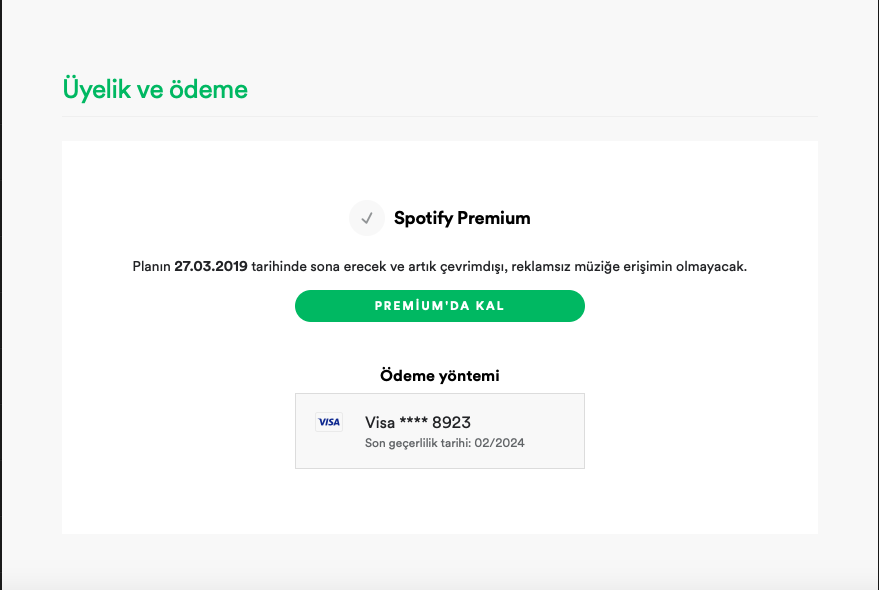Click the Ödeme yöntemi heading
The width and height of the screenshot is (879, 590).
440,376
